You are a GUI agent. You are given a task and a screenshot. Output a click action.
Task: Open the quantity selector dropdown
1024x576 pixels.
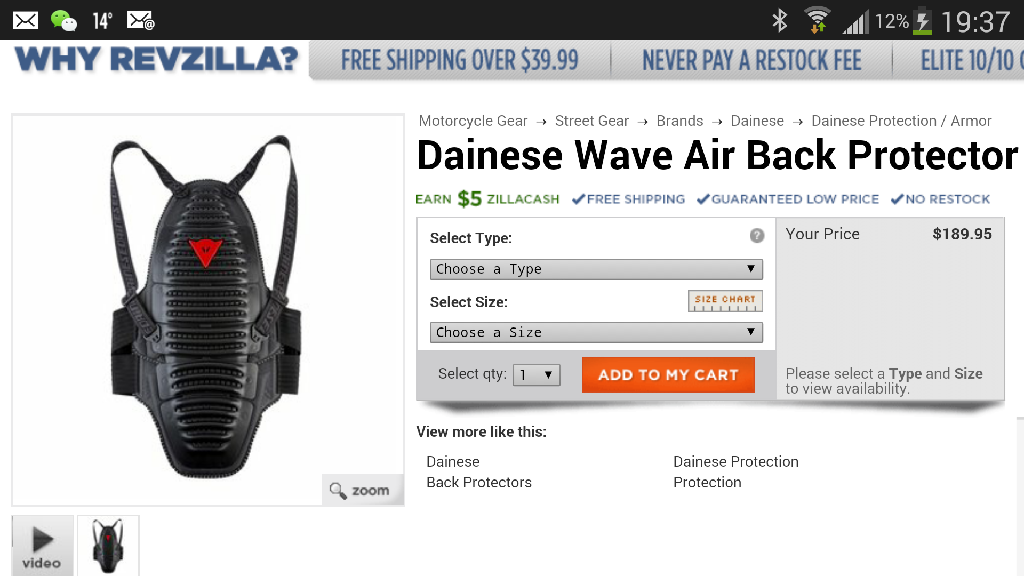536,375
